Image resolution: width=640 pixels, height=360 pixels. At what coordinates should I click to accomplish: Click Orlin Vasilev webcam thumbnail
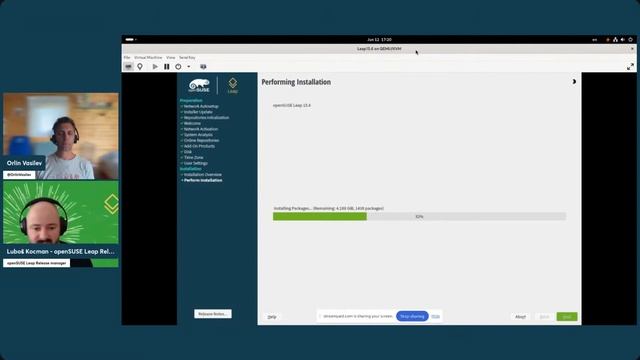pos(61,136)
